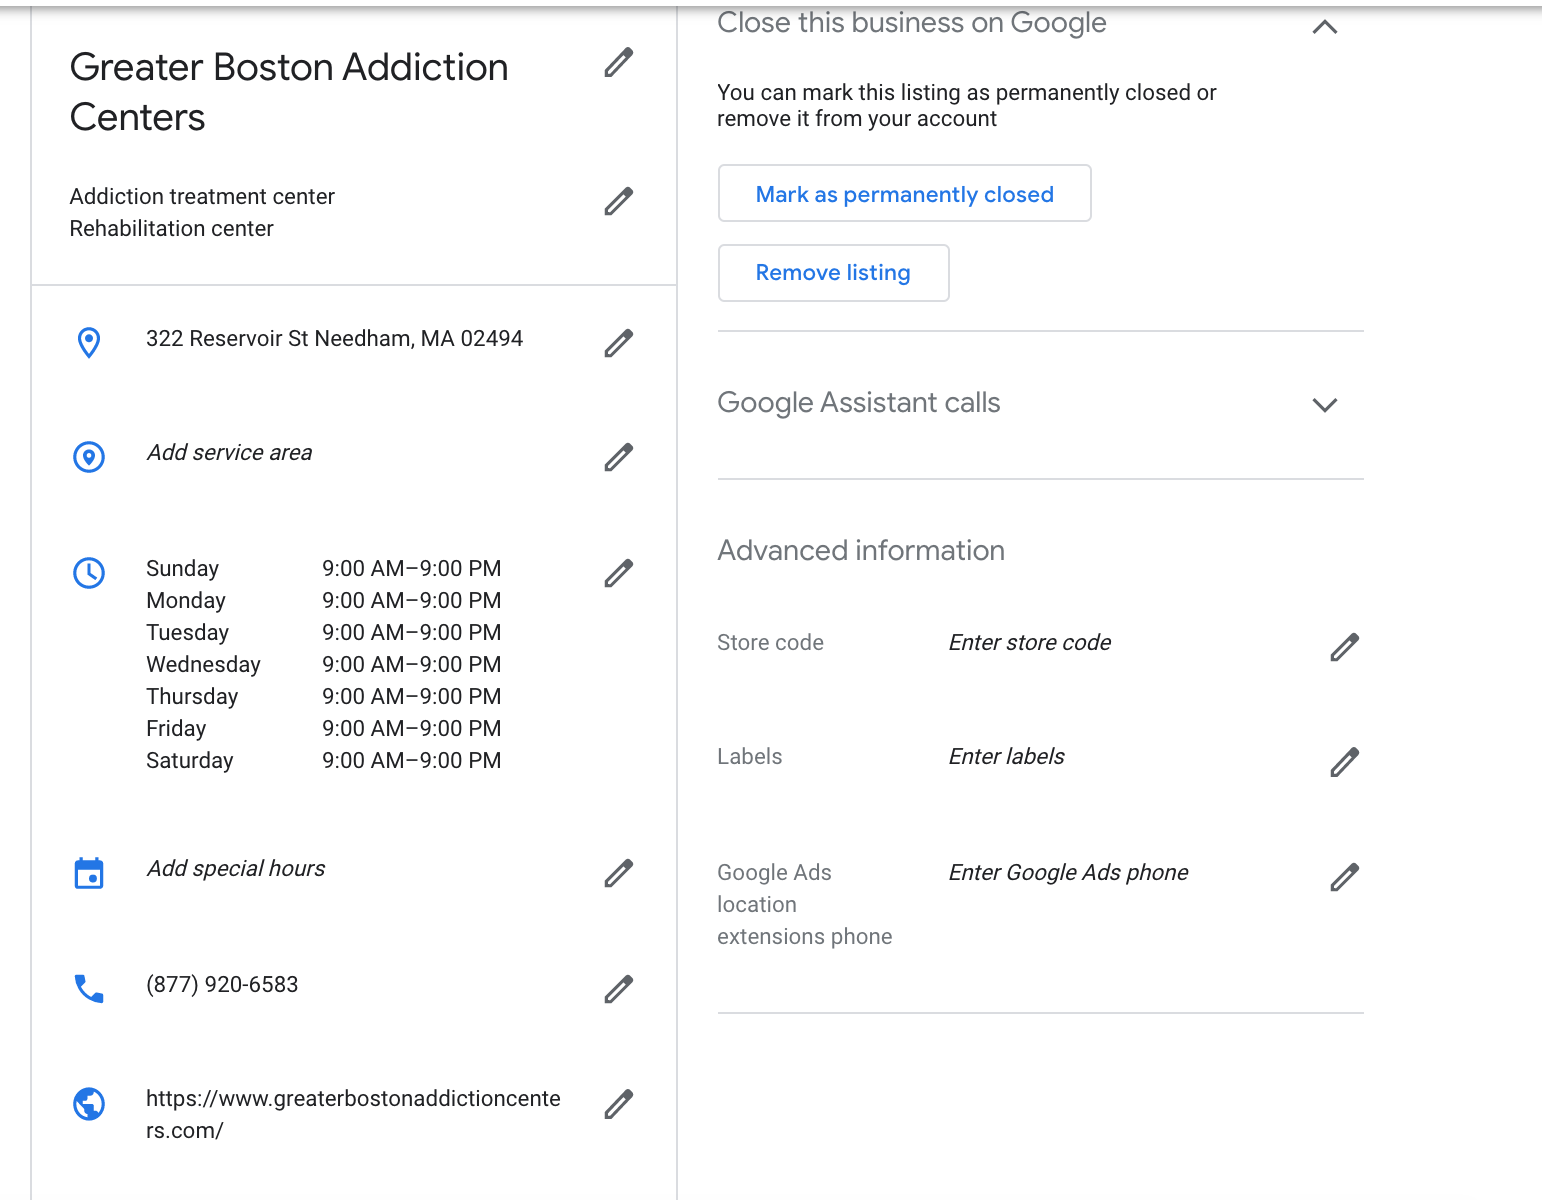The image size is (1542, 1200).
Task: Click the Advanced information heading
Action: point(861,550)
